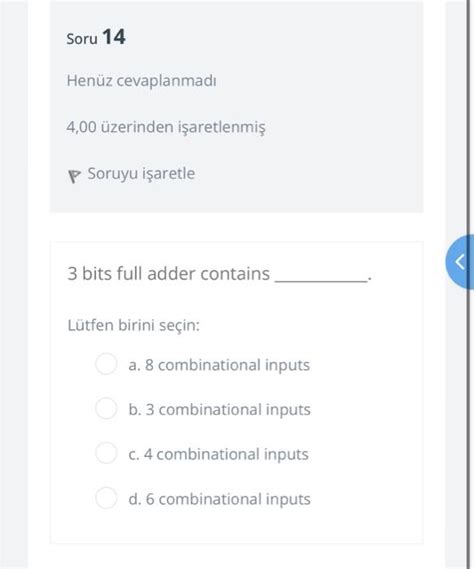Click the '4,00 üzerinden işaretlenmiş' grade text
Viewport: 474px width, 569px height.
166,127
